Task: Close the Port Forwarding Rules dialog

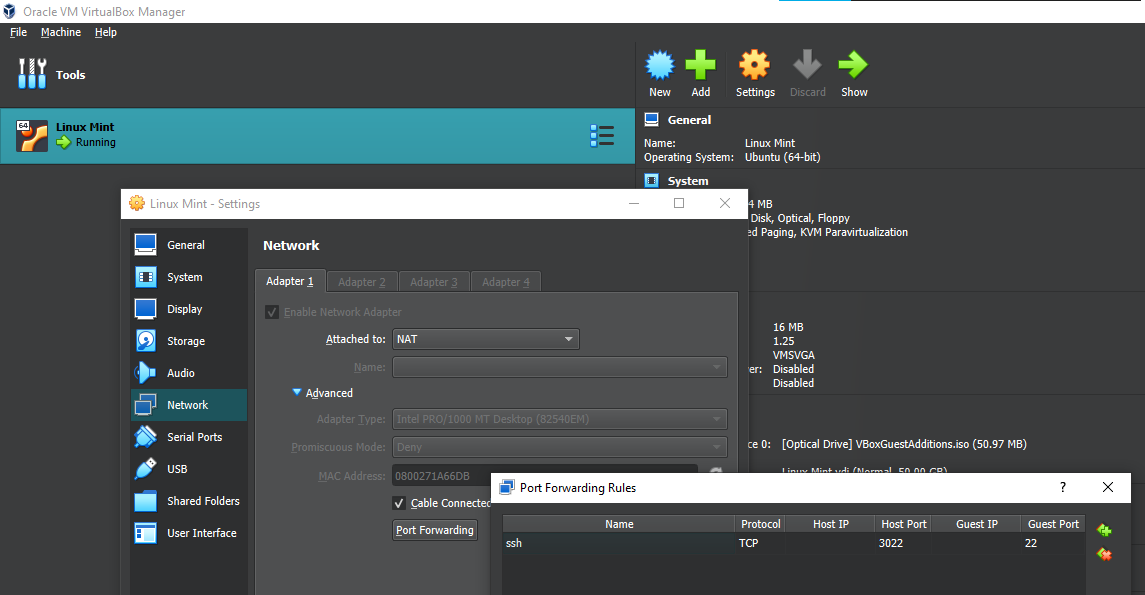Action: (1108, 487)
